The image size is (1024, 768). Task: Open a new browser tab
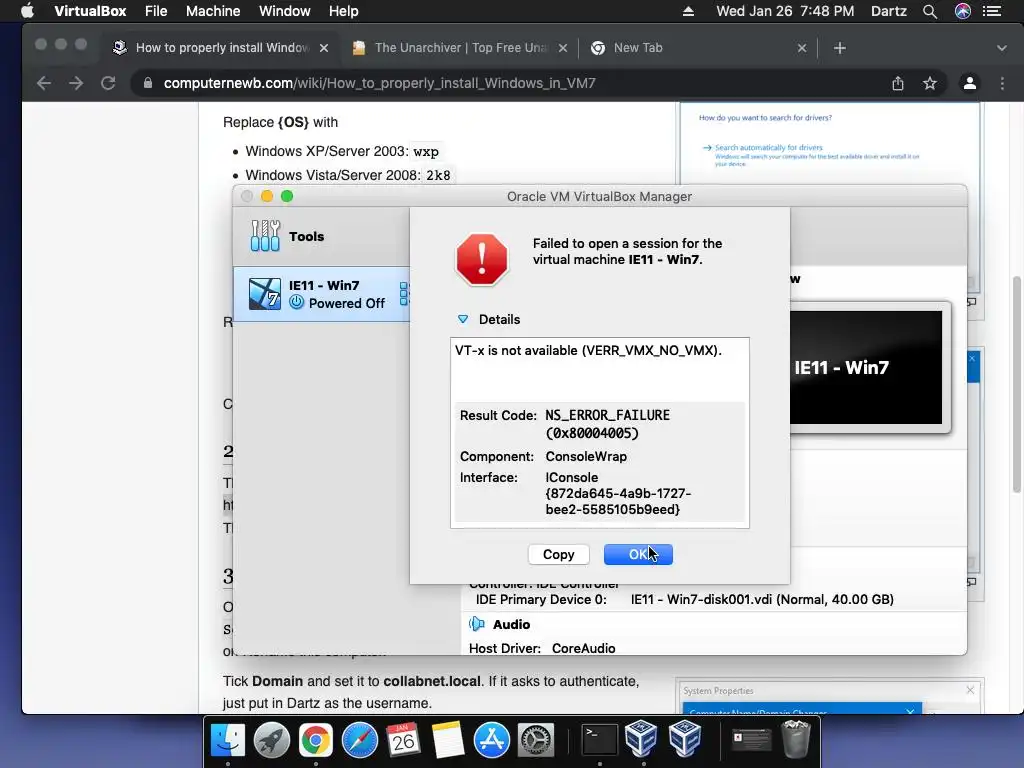click(840, 48)
